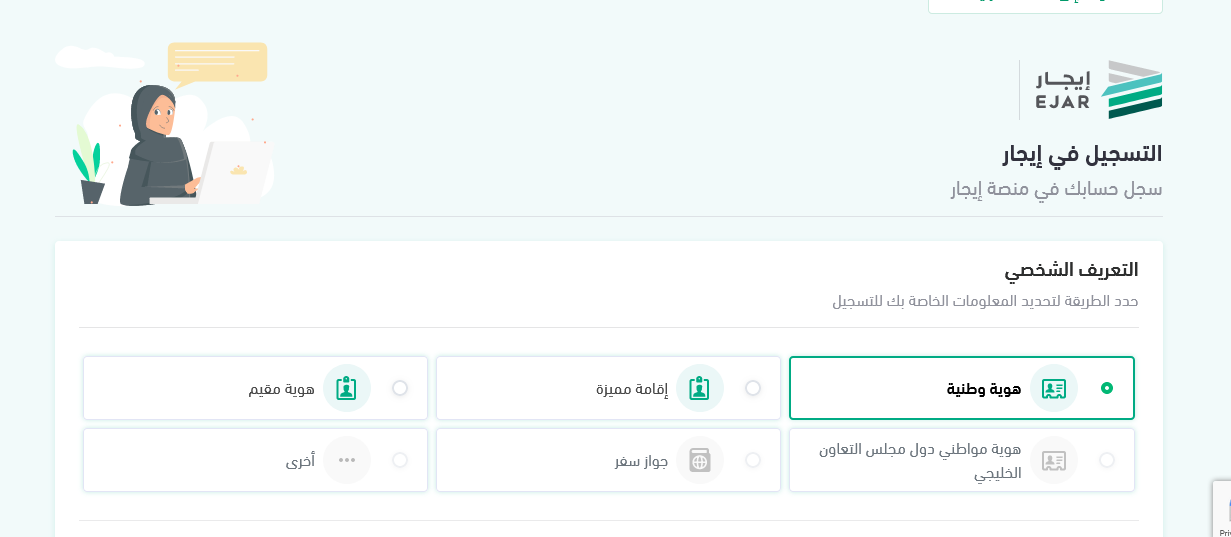
Task: Select the هوية مقيم radio button
Action: click(x=400, y=388)
